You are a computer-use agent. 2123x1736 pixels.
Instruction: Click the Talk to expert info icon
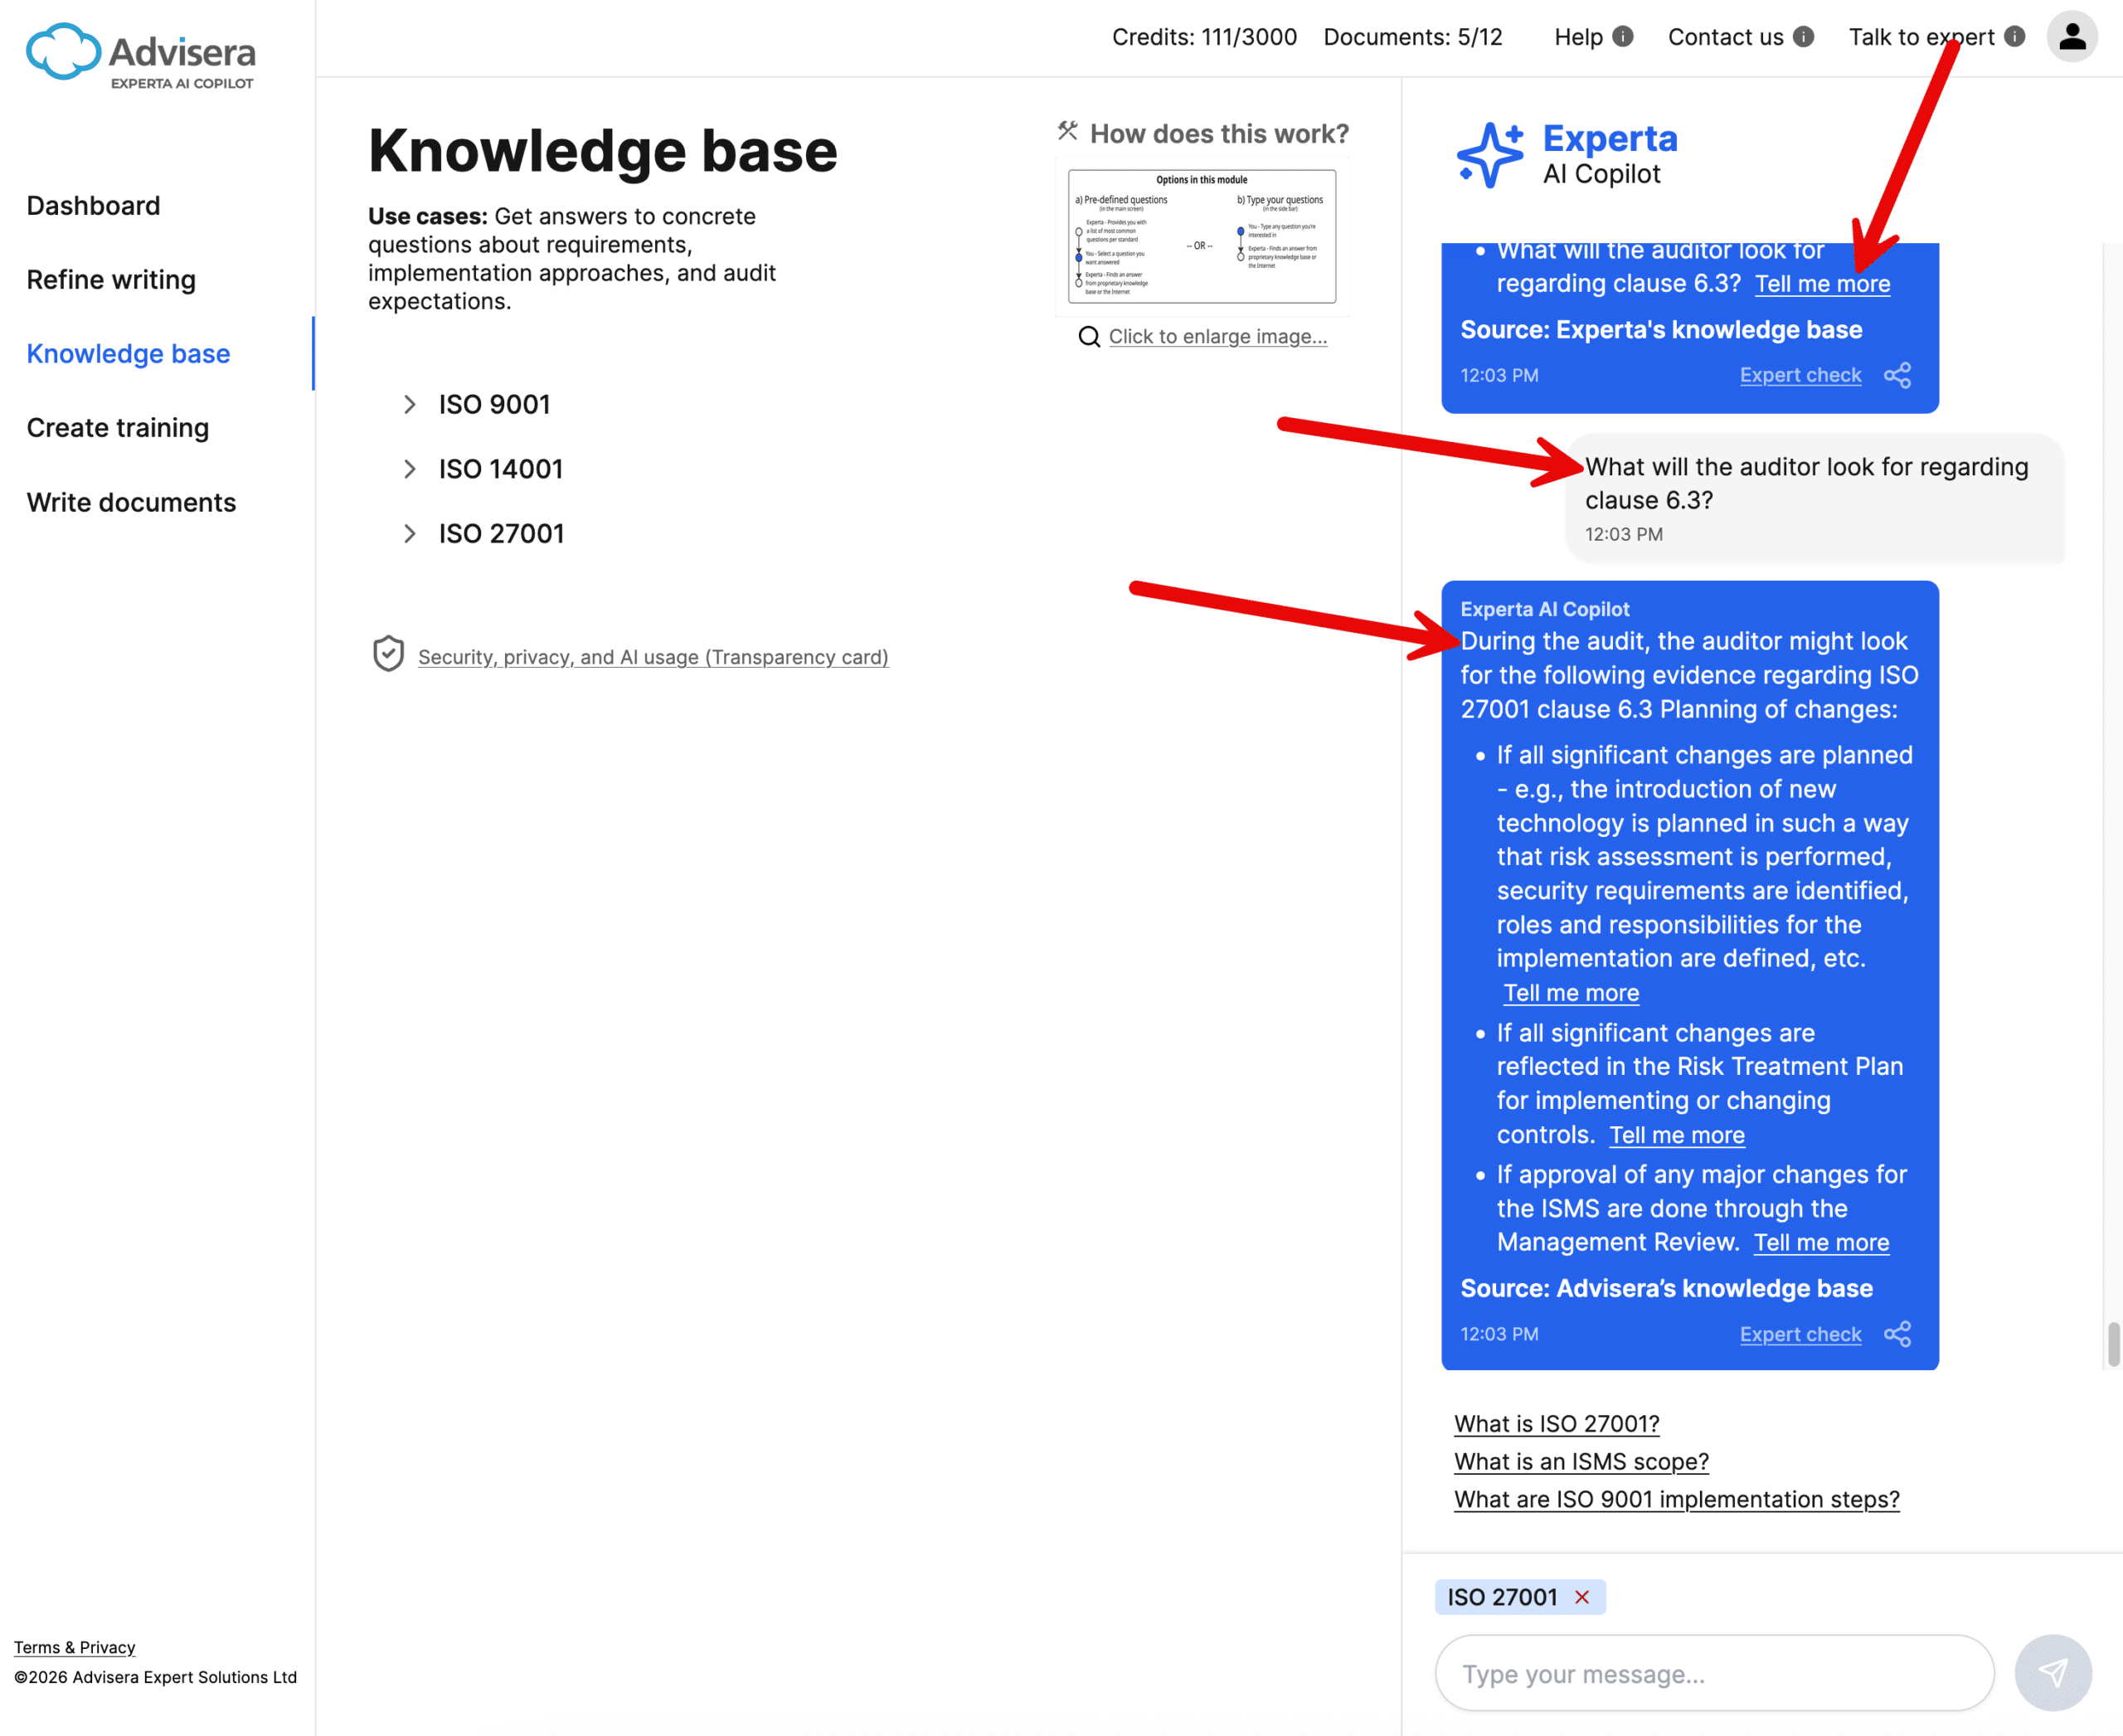coord(2013,37)
